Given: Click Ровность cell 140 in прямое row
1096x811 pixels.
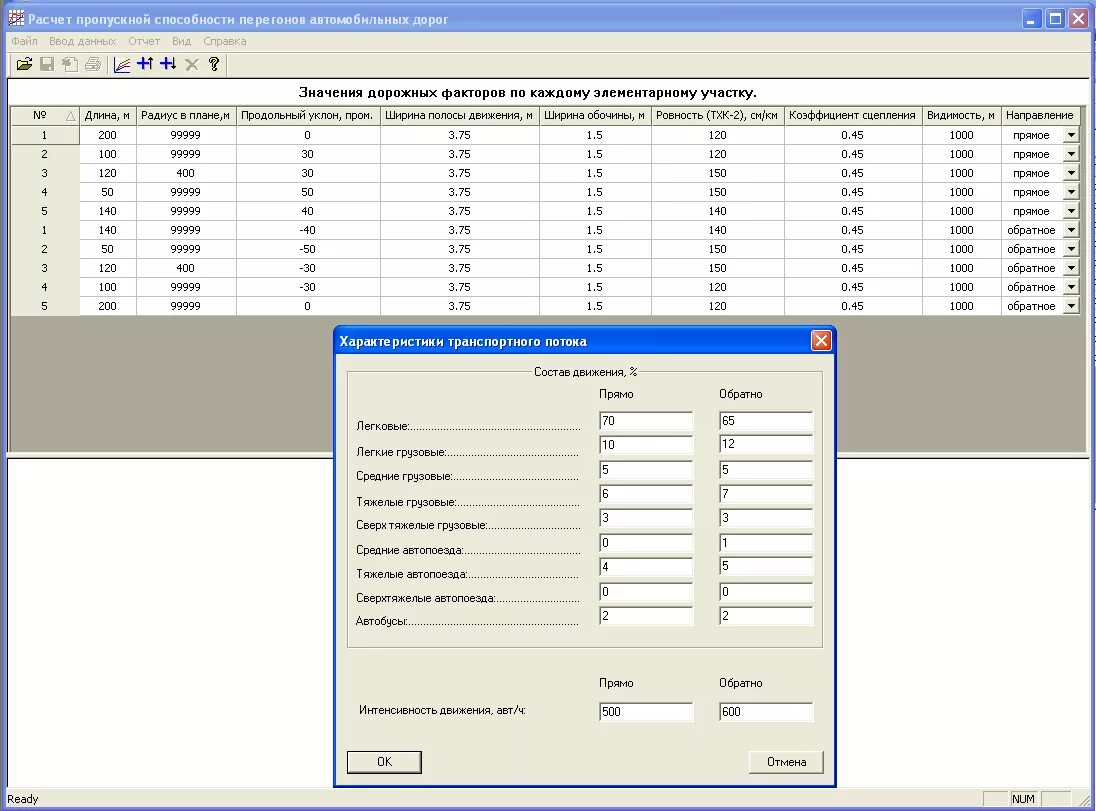Looking at the screenshot, I should tap(718, 210).
